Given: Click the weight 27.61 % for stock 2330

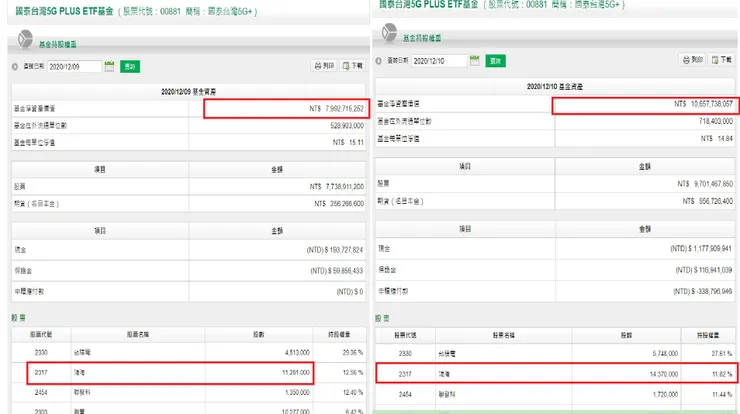Looking at the screenshot, I should pyautogui.click(x=722, y=354).
